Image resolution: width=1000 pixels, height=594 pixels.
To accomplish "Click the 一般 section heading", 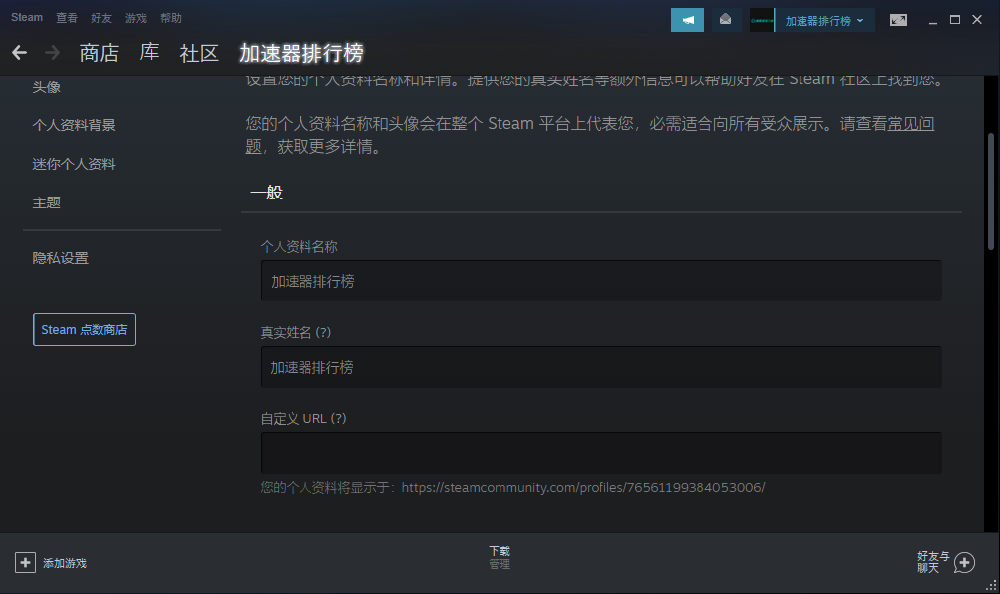I will coord(267,192).
